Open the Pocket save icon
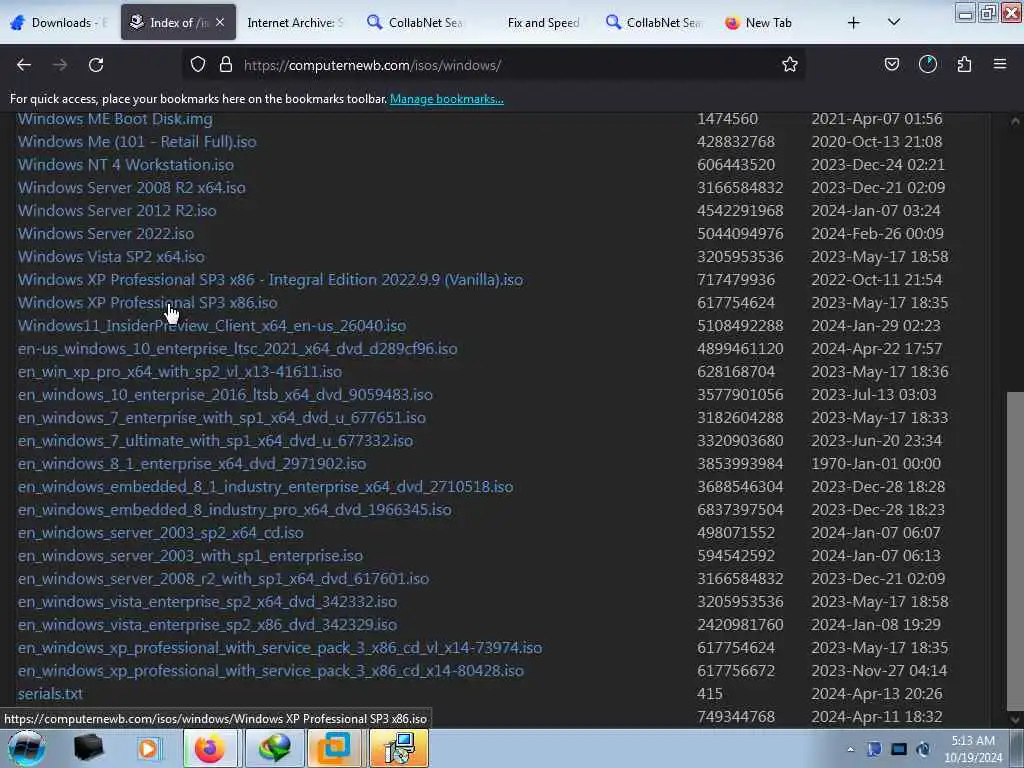The image size is (1024, 768). pos(891,65)
